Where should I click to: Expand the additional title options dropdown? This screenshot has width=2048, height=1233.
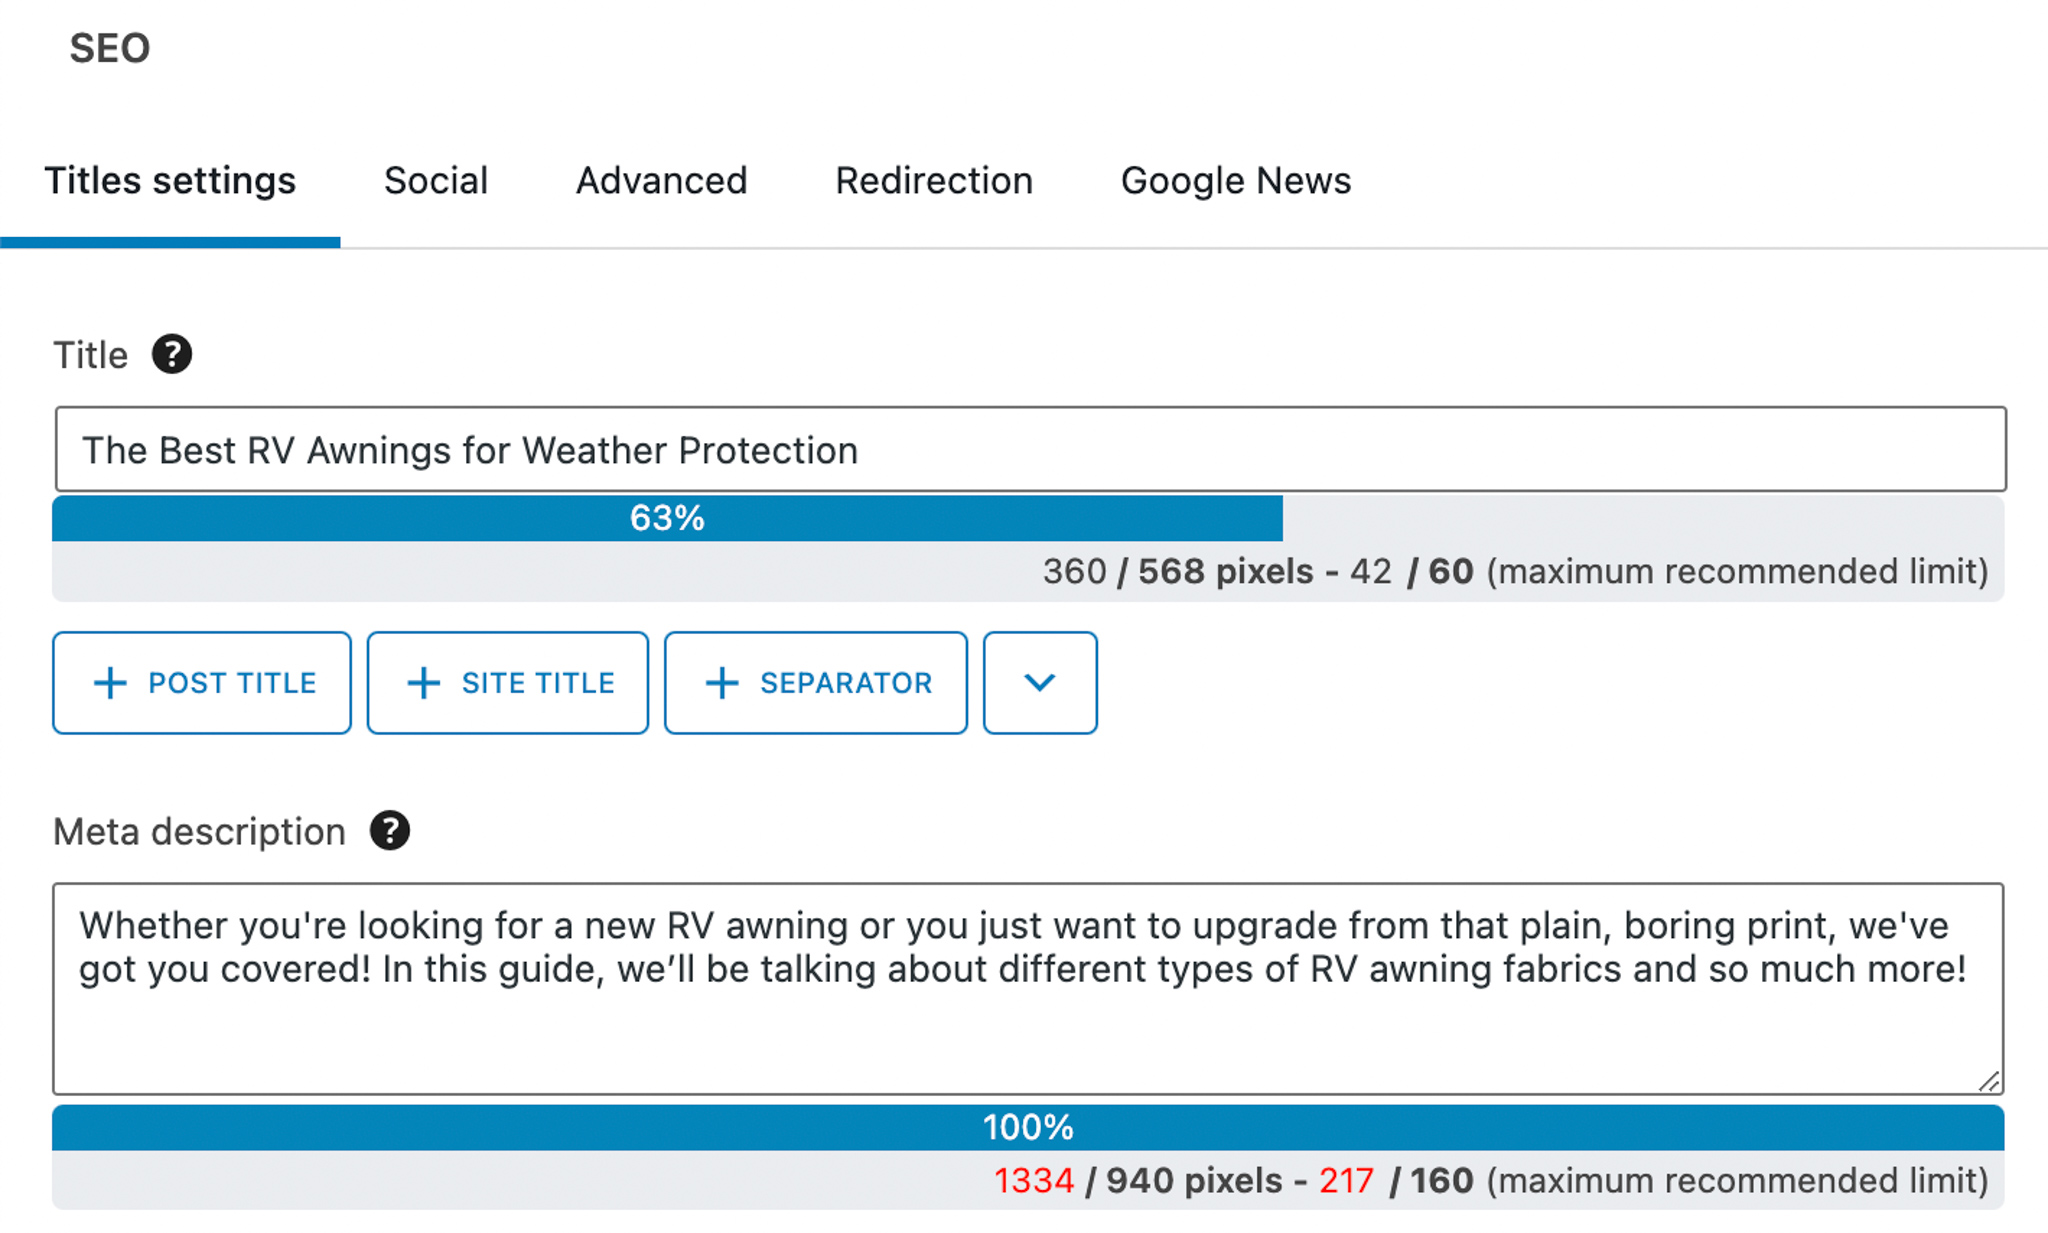(1039, 682)
